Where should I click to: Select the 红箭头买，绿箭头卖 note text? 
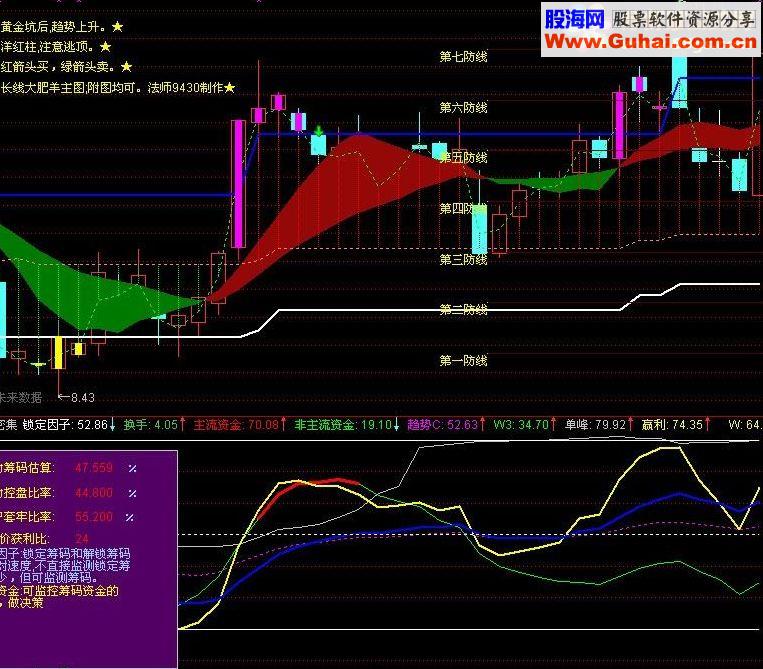pyautogui.click(x=60, y=67)
